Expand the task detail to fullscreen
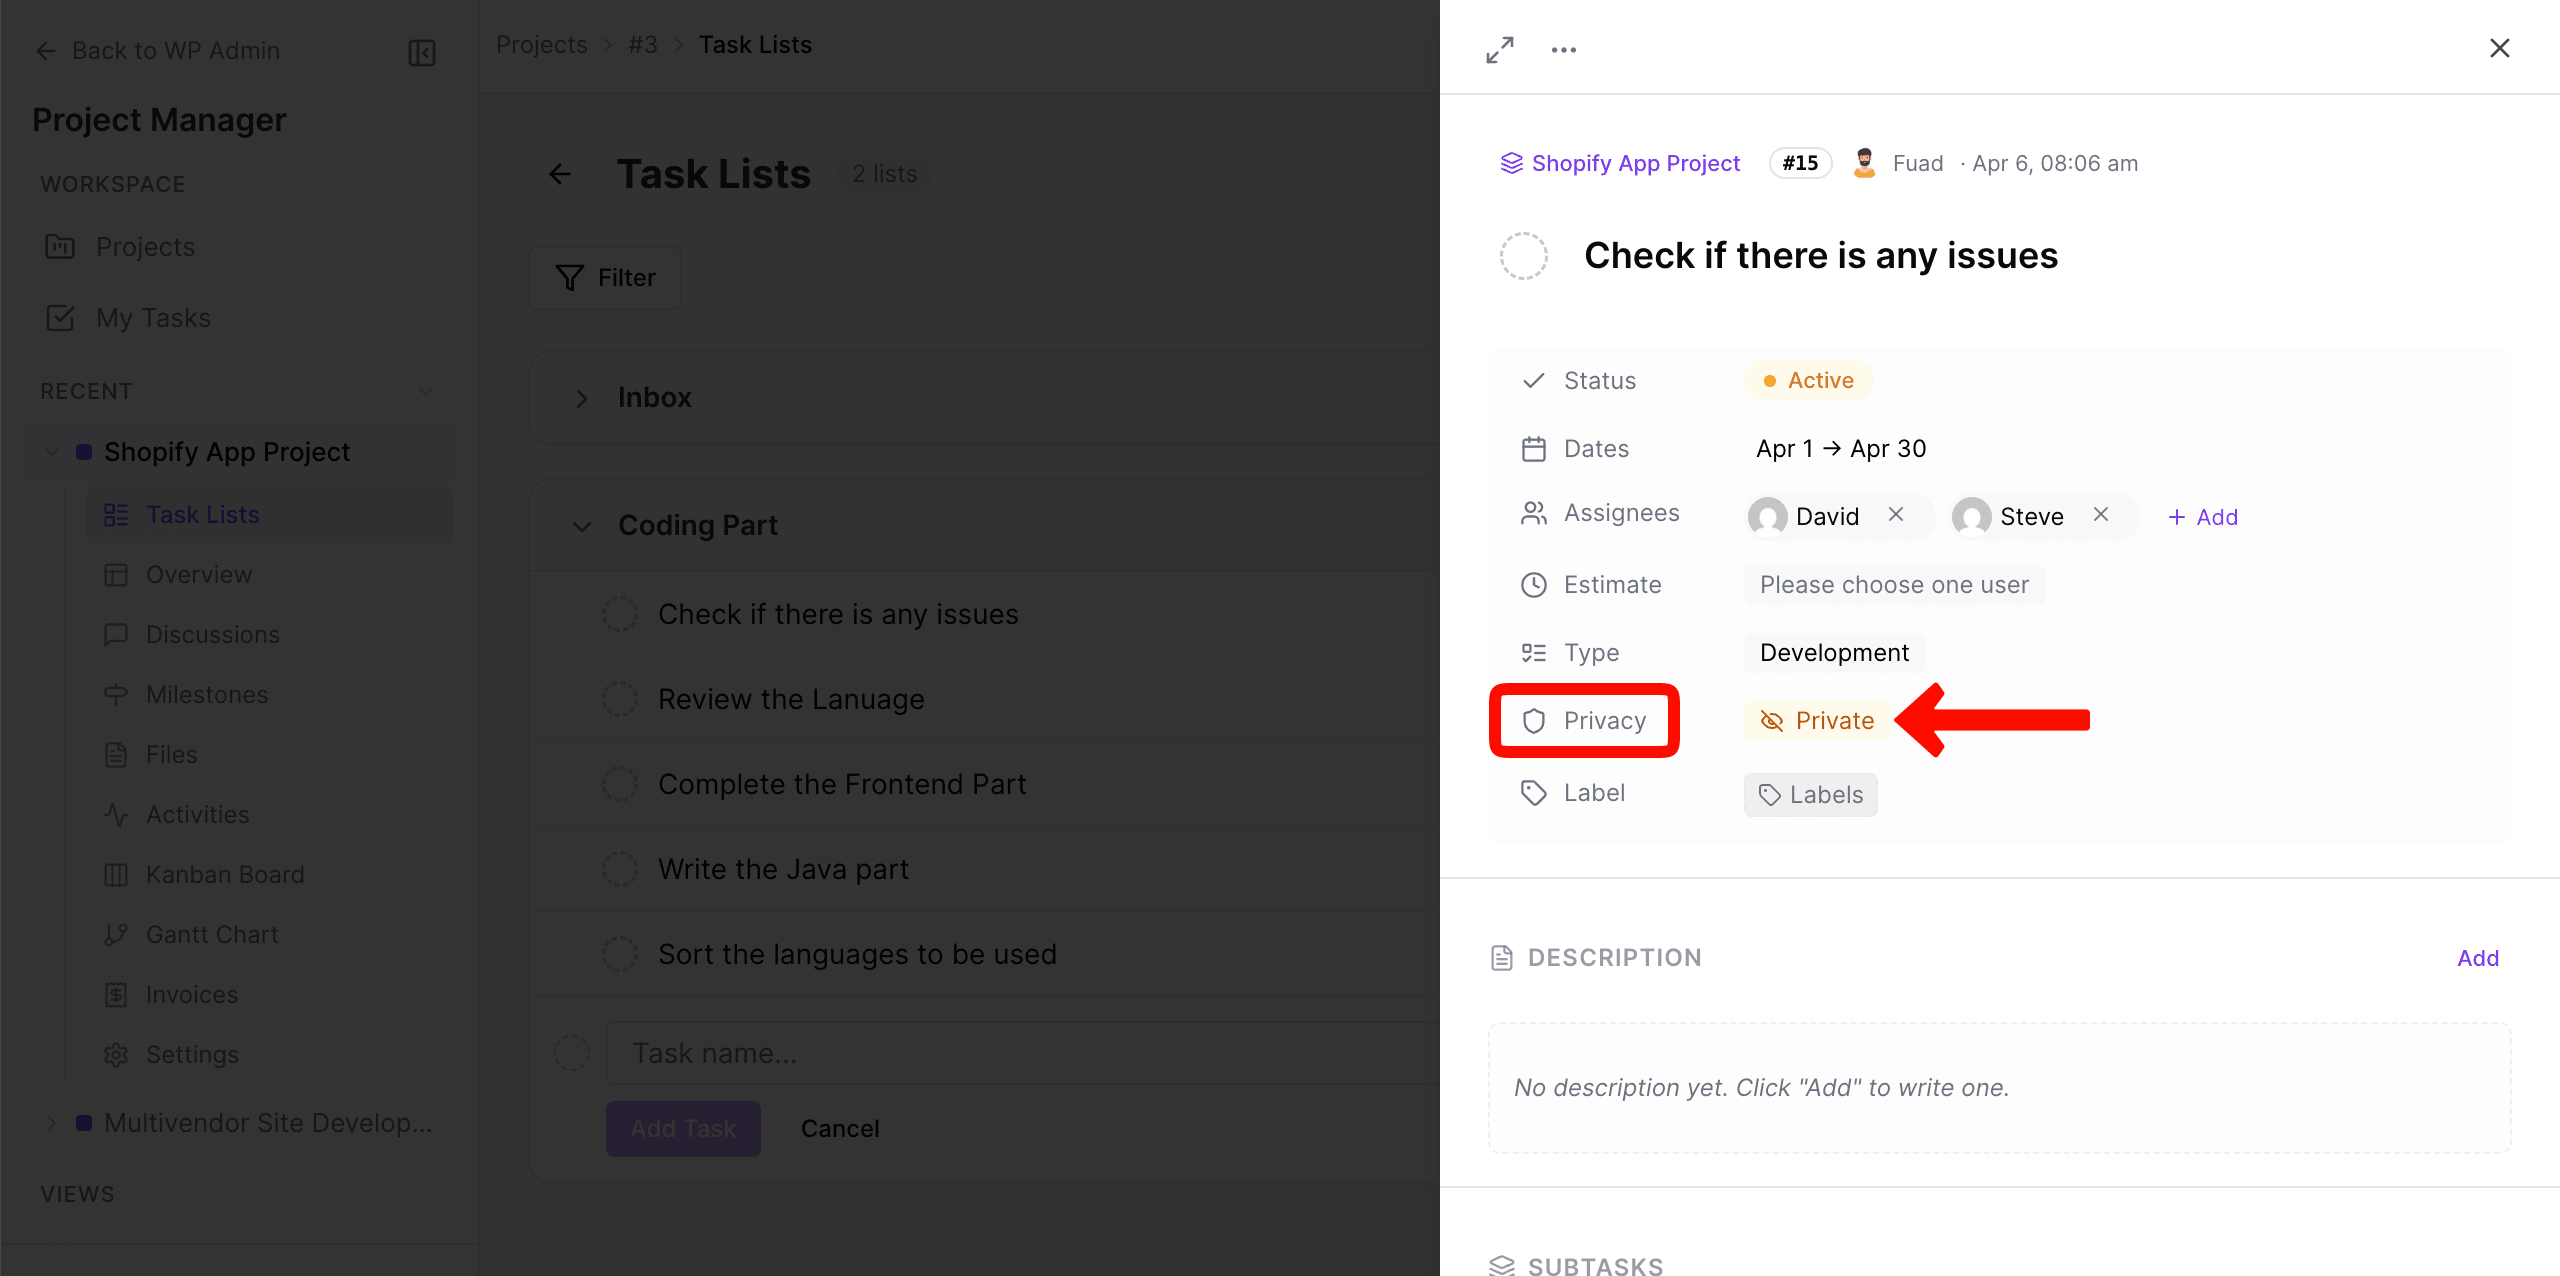This screenshot has width=2560, height=1276. point(1499,48)
